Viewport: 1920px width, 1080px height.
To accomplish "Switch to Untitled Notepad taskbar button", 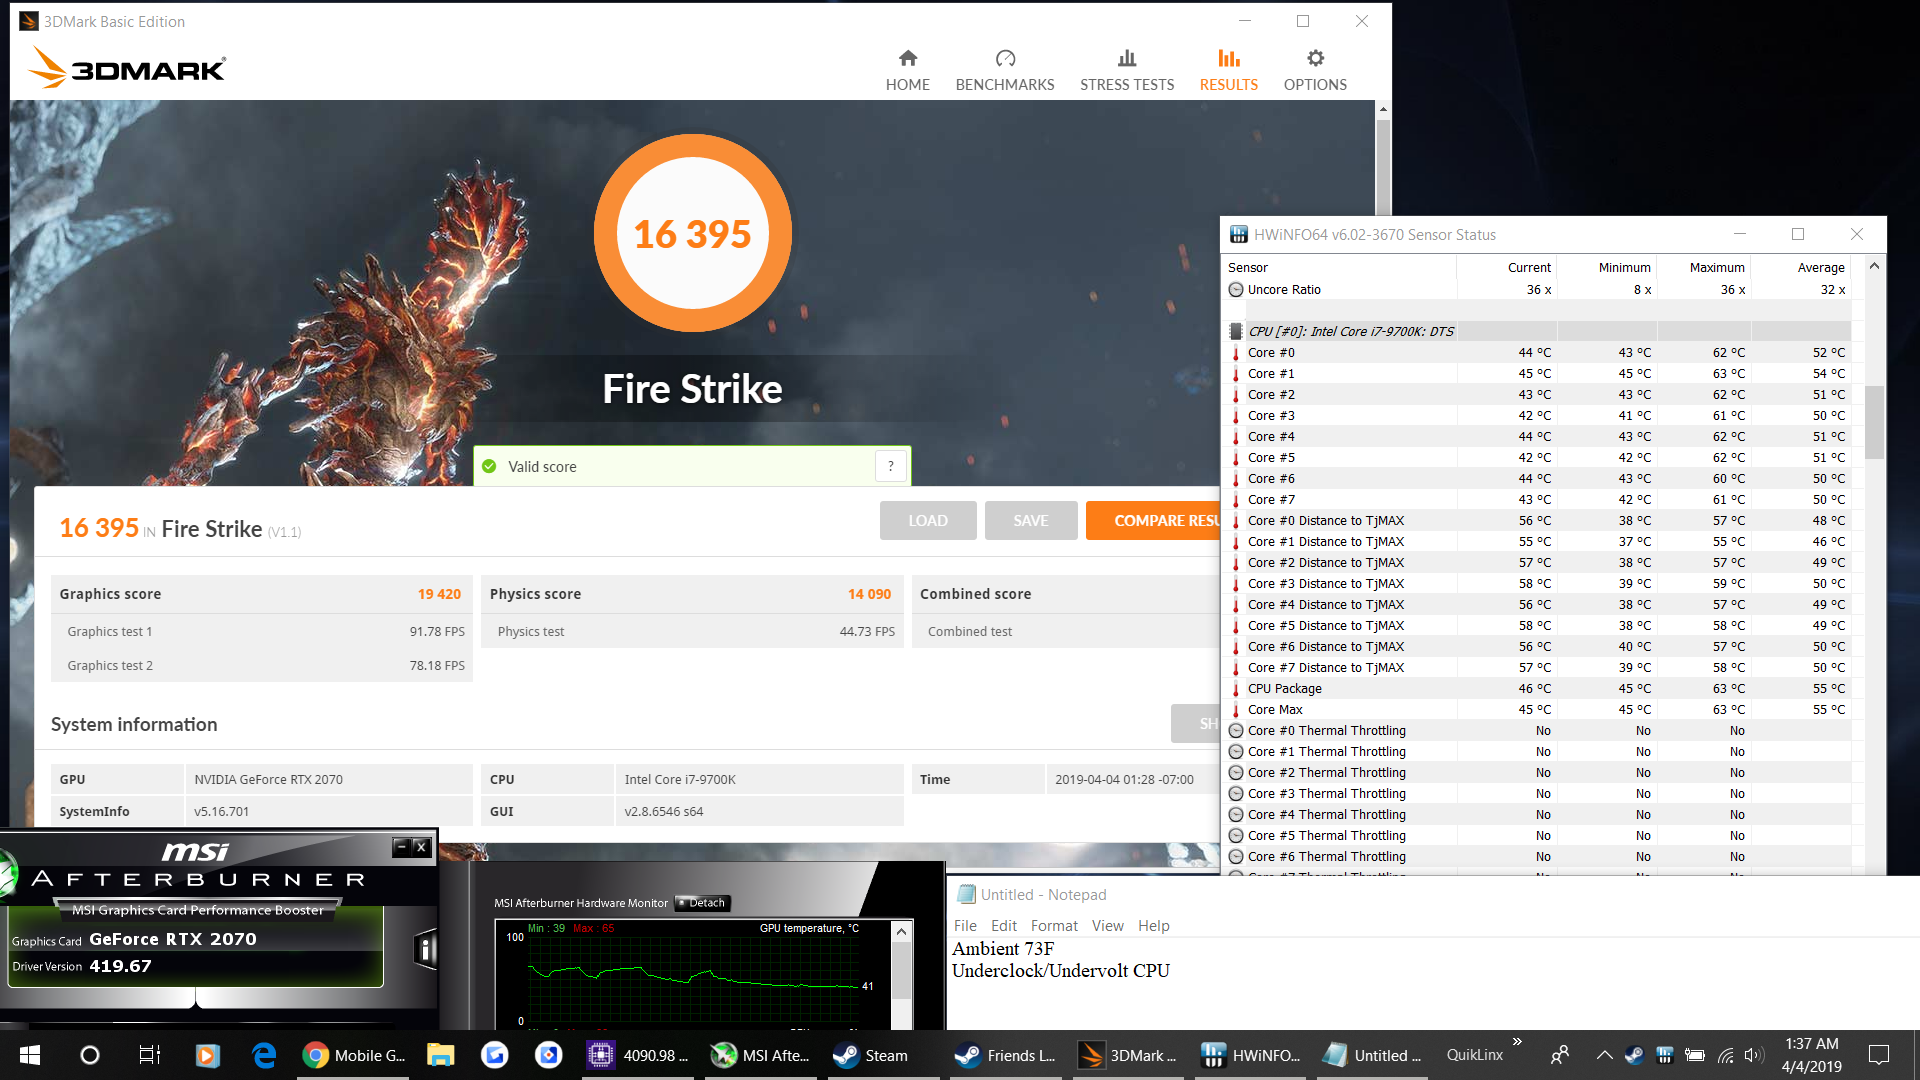I will pyautogui.click(x=1372, y=1055).
